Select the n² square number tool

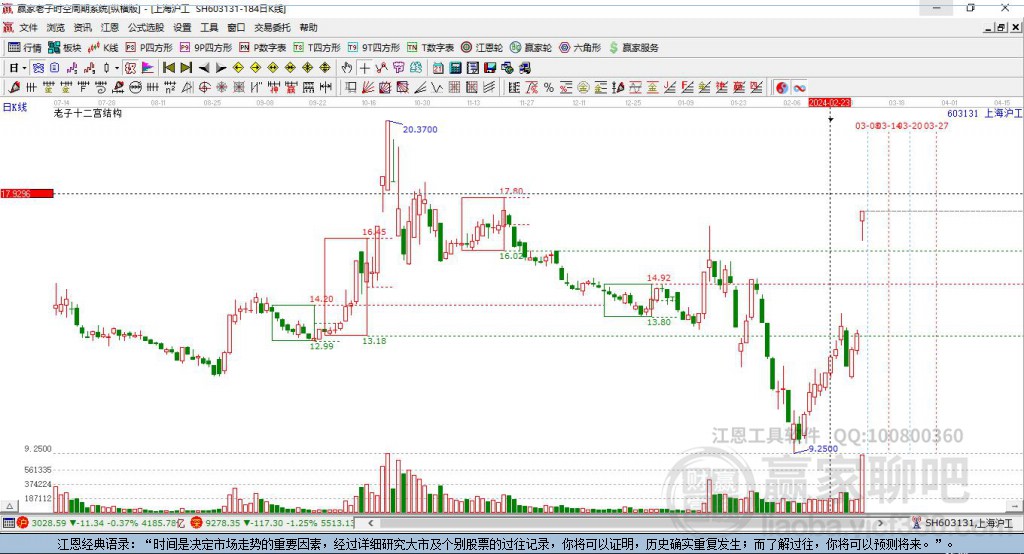[x=170, y=88]
